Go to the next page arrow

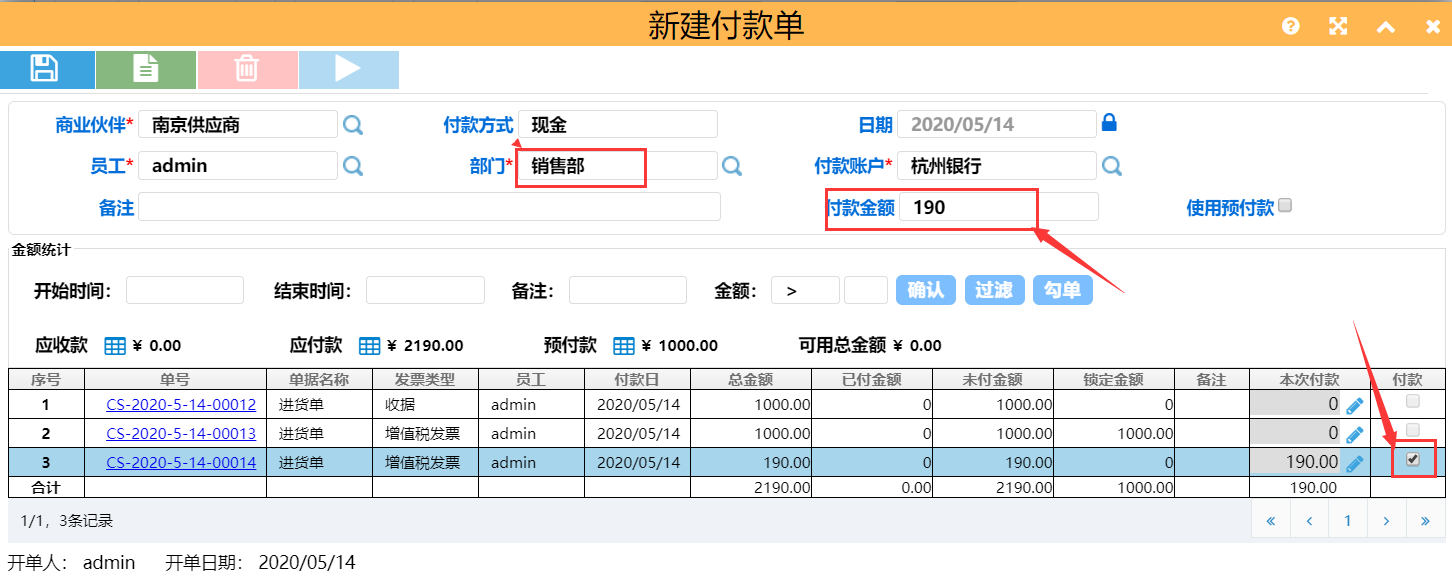(x=1386, y=521)
